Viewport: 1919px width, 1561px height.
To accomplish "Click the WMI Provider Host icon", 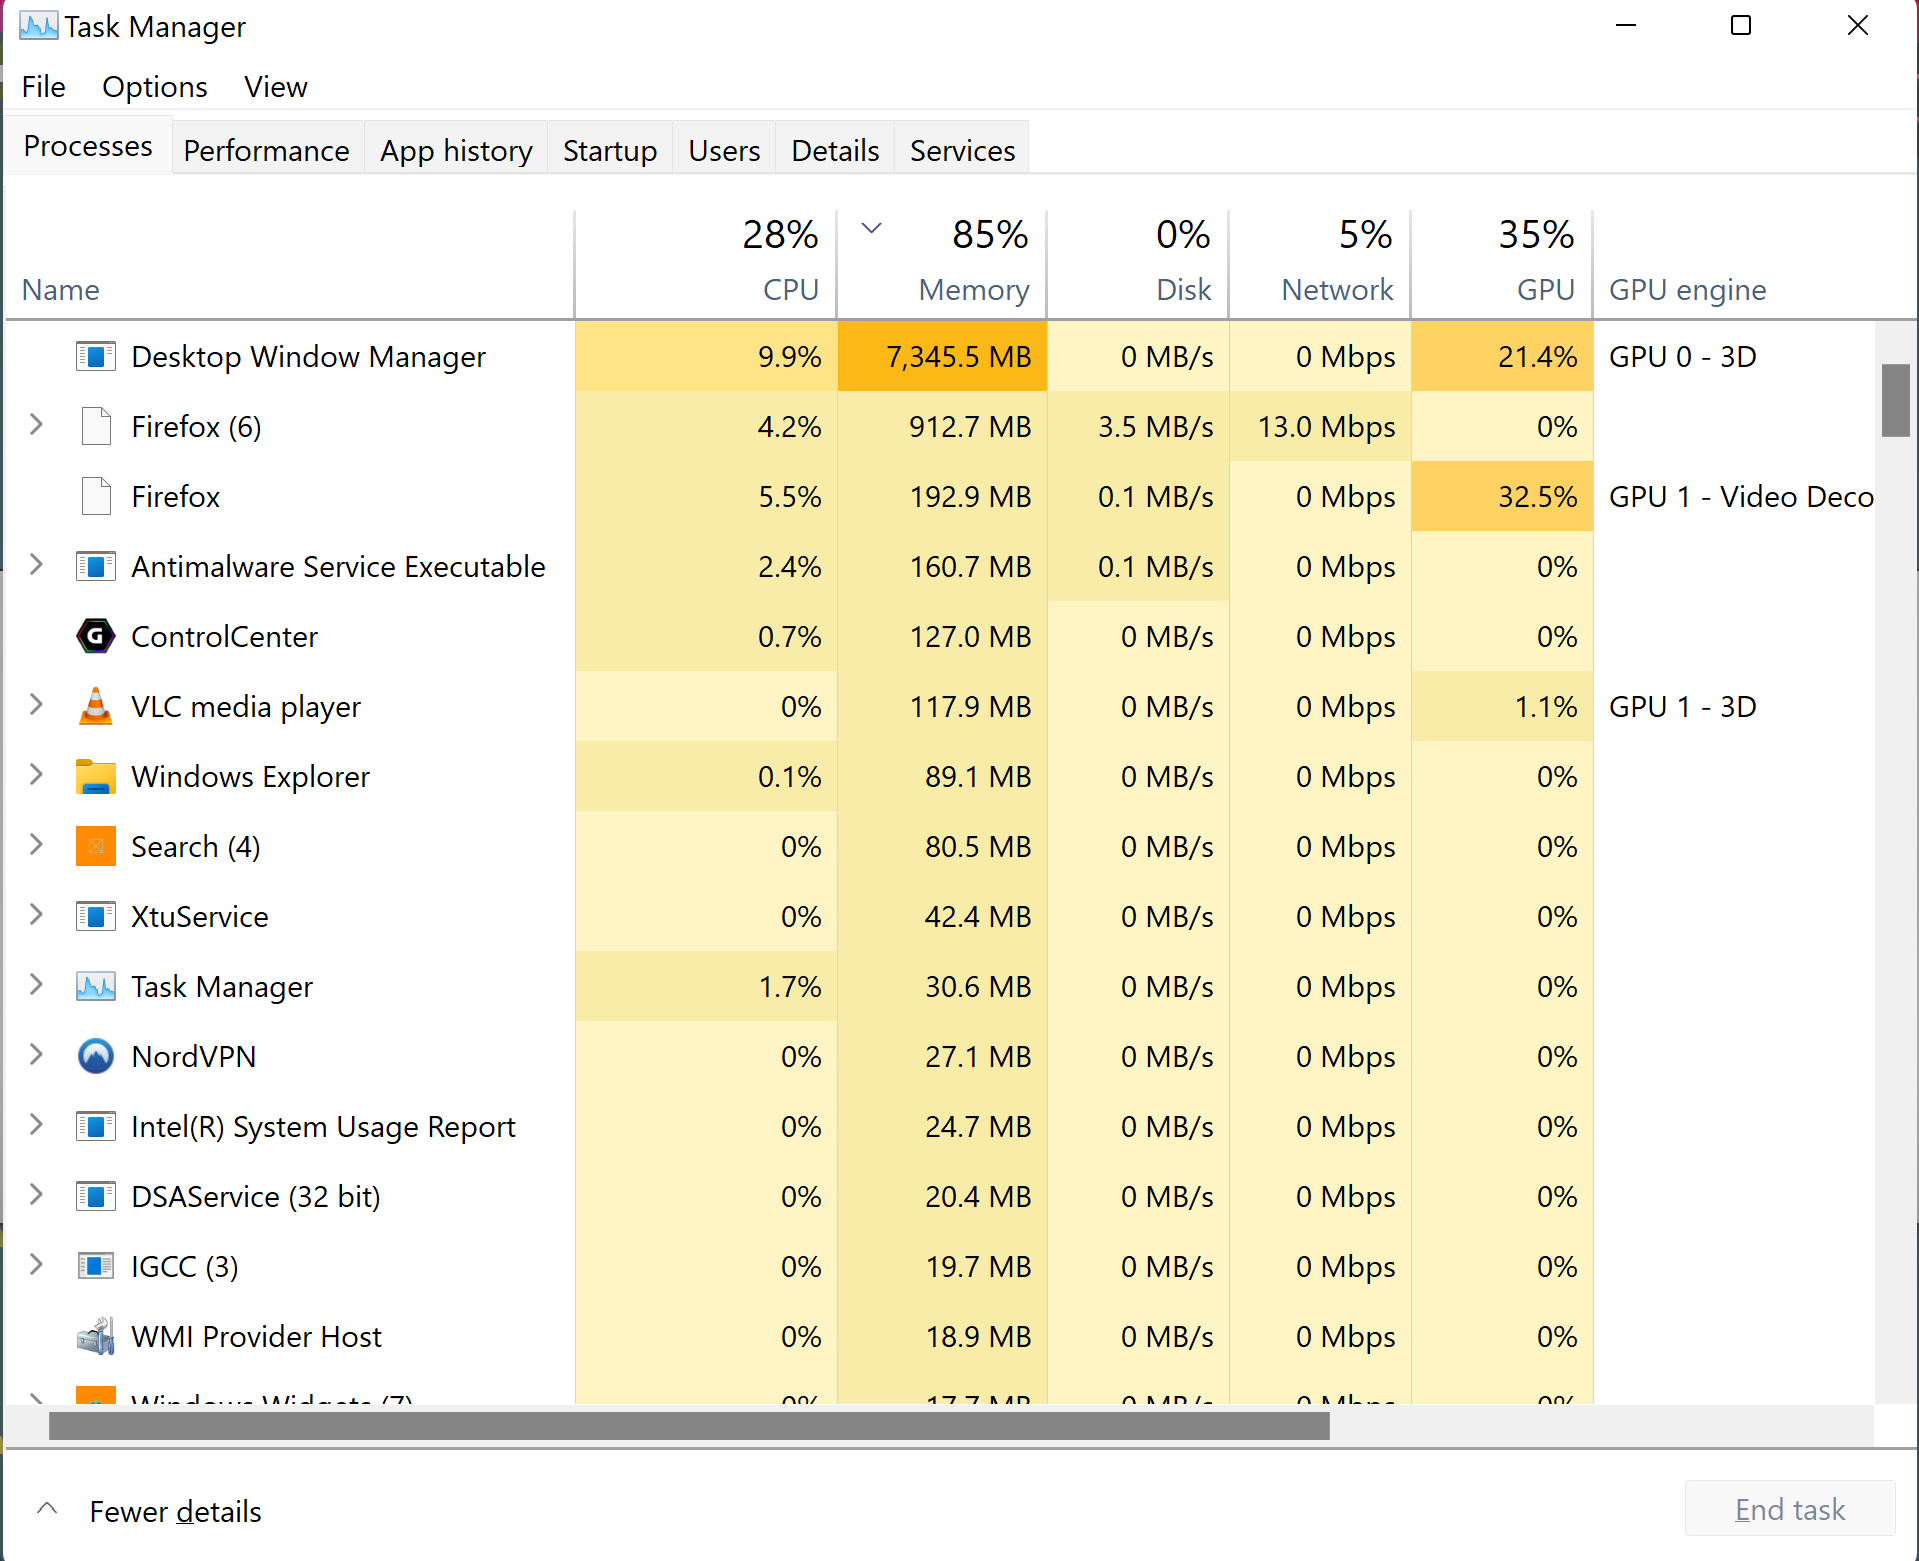I will 96,1336.
